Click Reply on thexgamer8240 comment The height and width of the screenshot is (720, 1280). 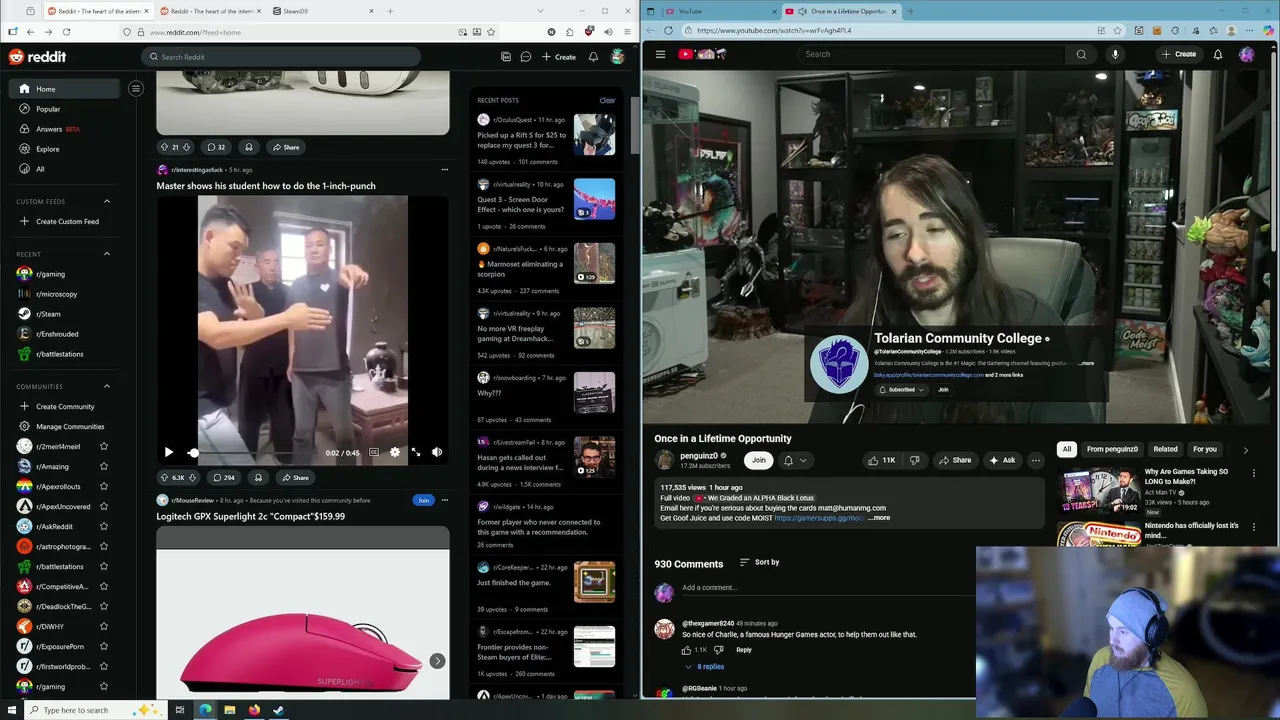(744, 650)
